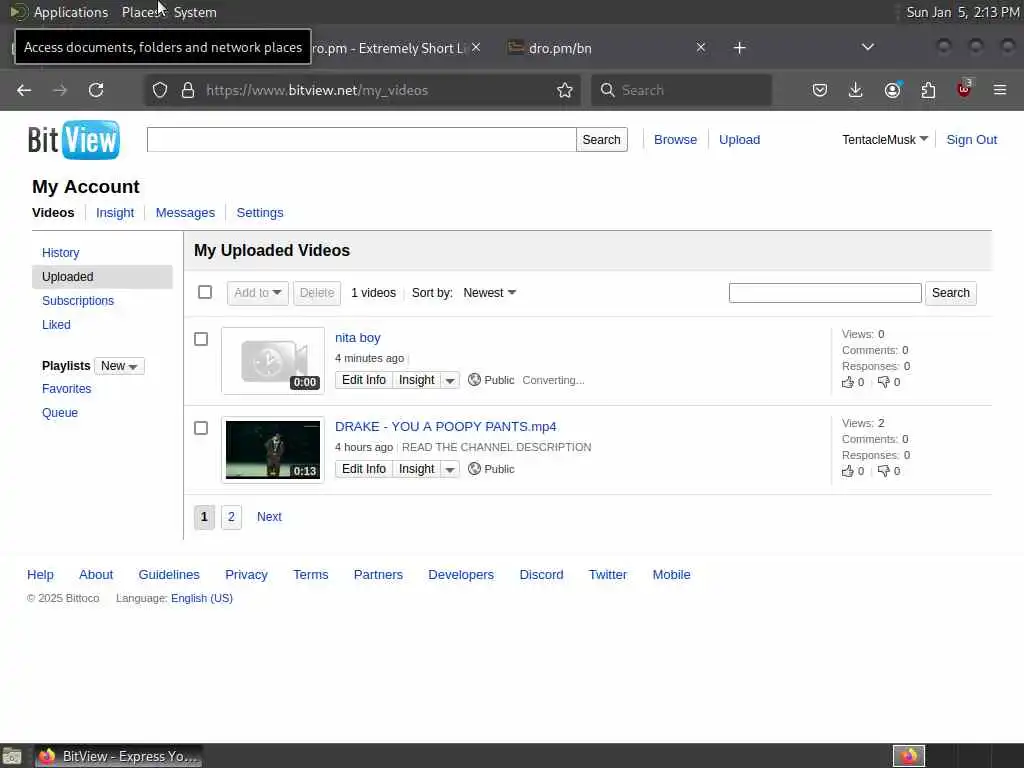1024x768 pixels.
Task: Change language via English (US) link
Action: [x=202, y=598]
